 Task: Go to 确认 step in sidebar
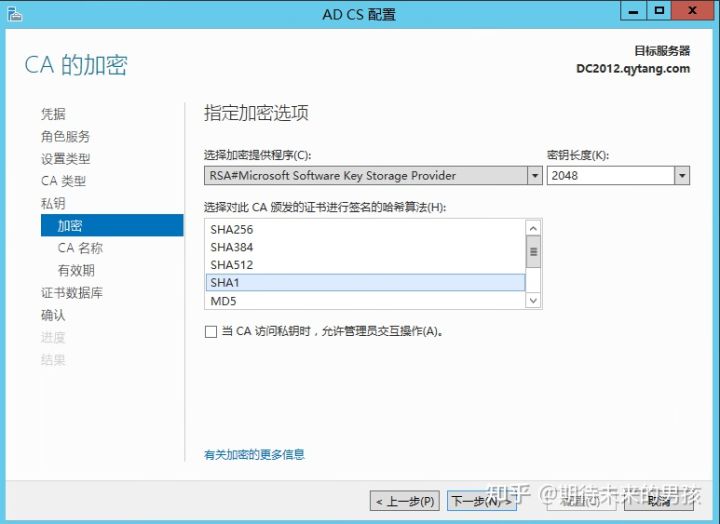[53, 315]
